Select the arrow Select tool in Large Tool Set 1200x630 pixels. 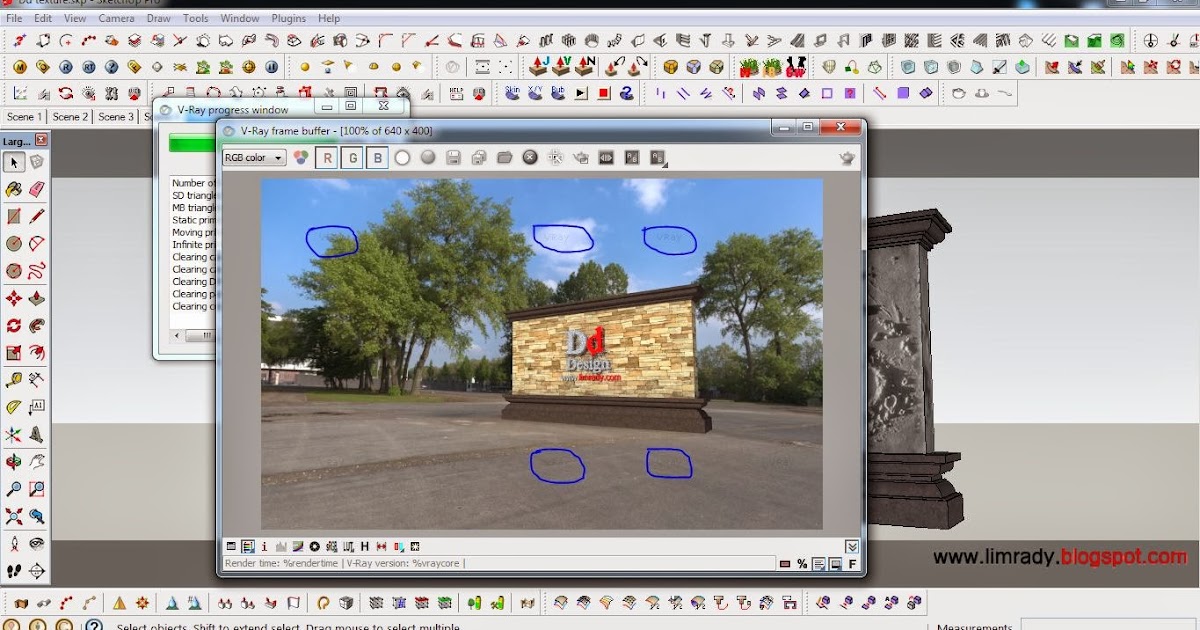(x=14, y=162)
